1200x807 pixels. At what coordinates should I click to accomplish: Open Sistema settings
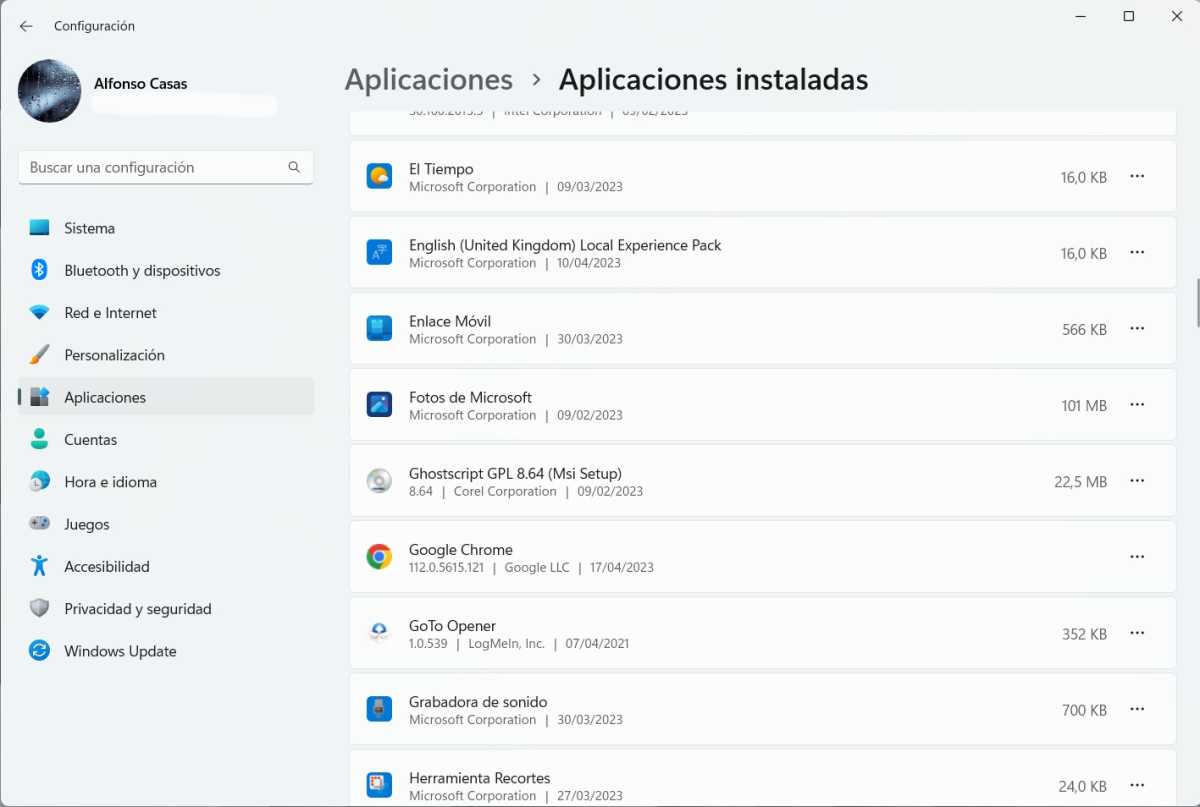click(x=166, y=228)
